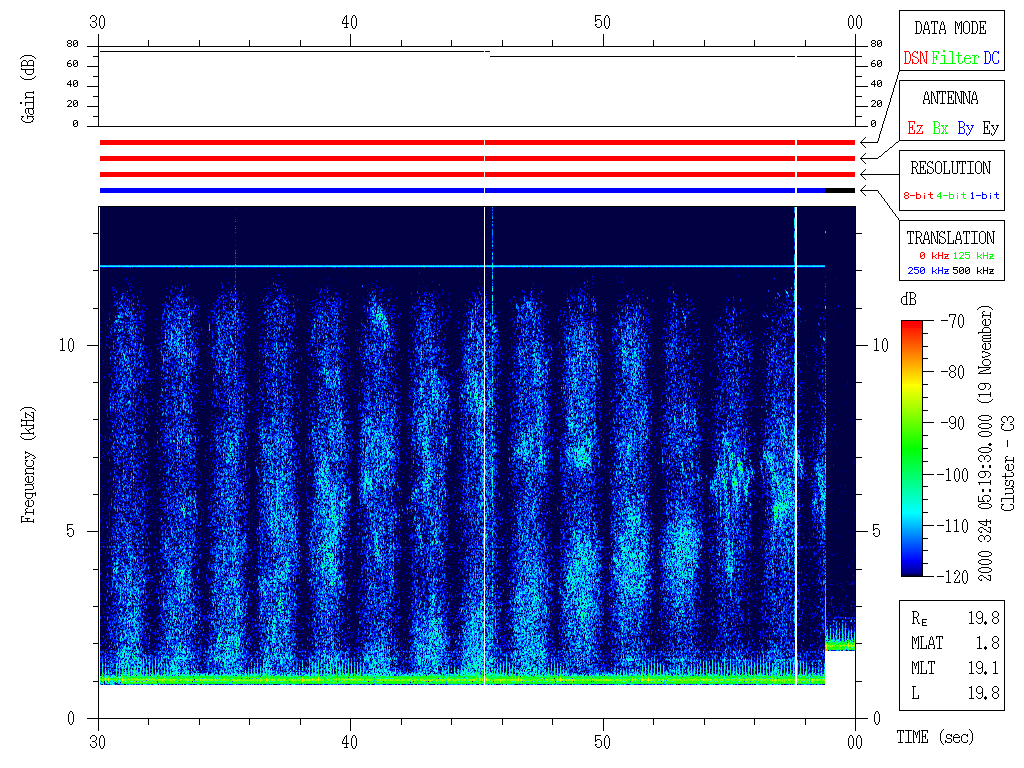Image resolution: width=1024 pixels, height=768 pixels.
Task: Click the 1-bit resolution label
Action: pos(988,196)
